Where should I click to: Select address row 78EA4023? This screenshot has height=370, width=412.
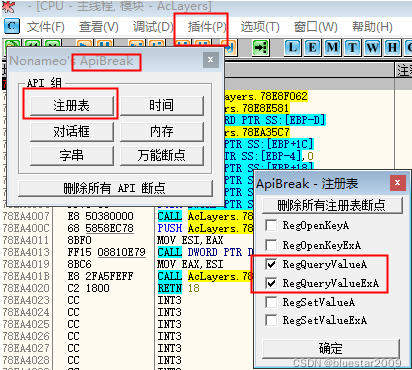(26, 300)
